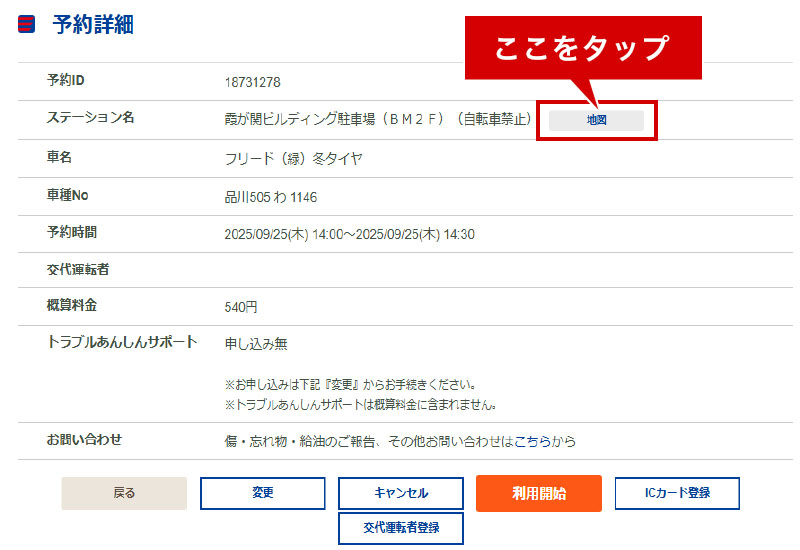Screen dimensions: 800x550
Task: Click the red ここをタップ callout
Action: 582,48
